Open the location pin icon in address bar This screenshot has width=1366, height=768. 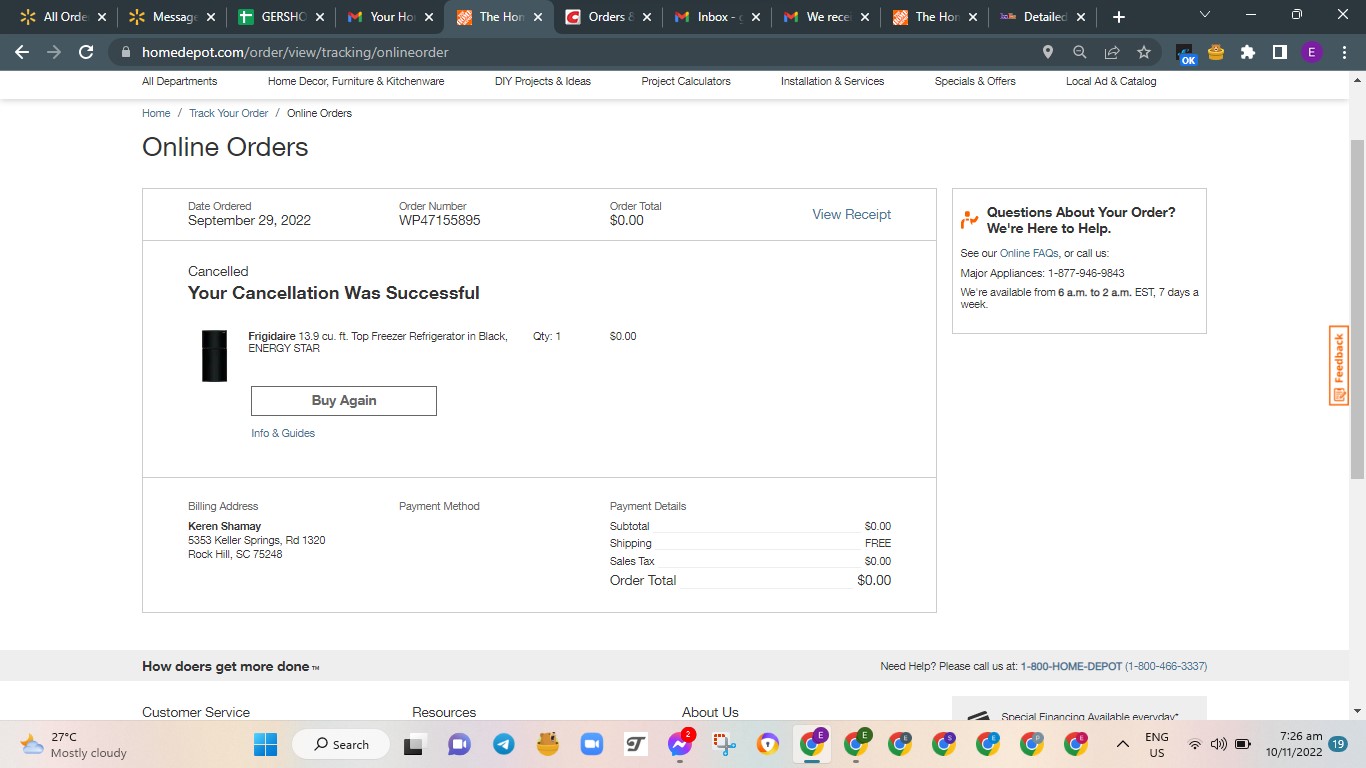(1048, 52)
